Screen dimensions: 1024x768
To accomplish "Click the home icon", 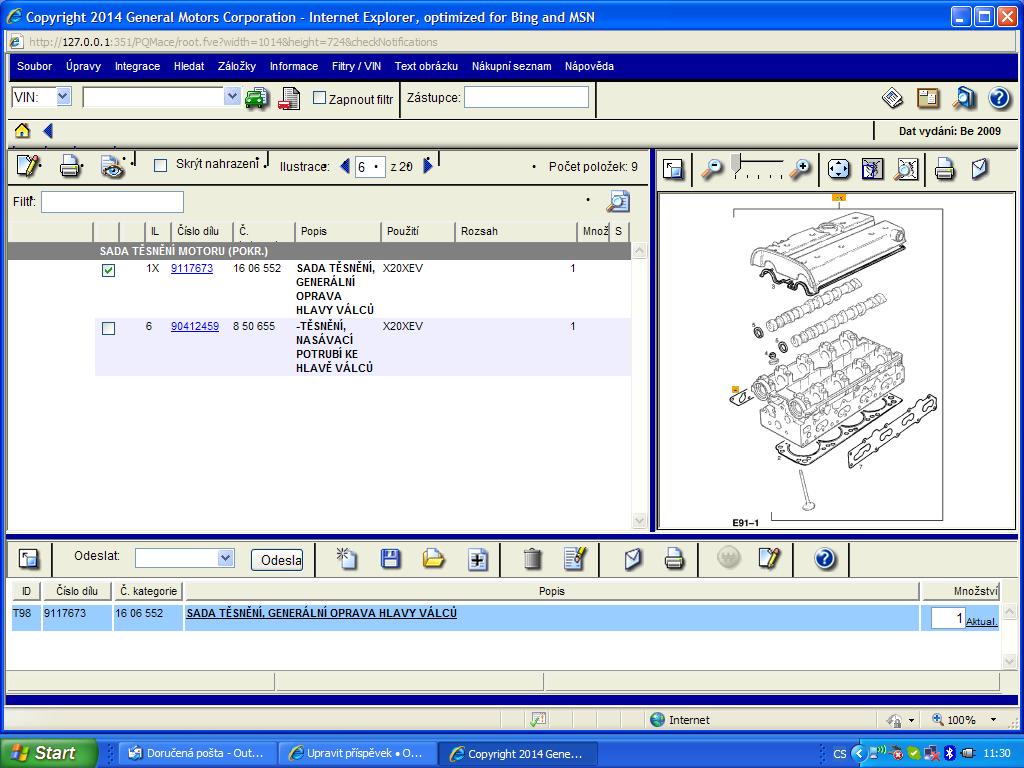I will click(22, 131).
